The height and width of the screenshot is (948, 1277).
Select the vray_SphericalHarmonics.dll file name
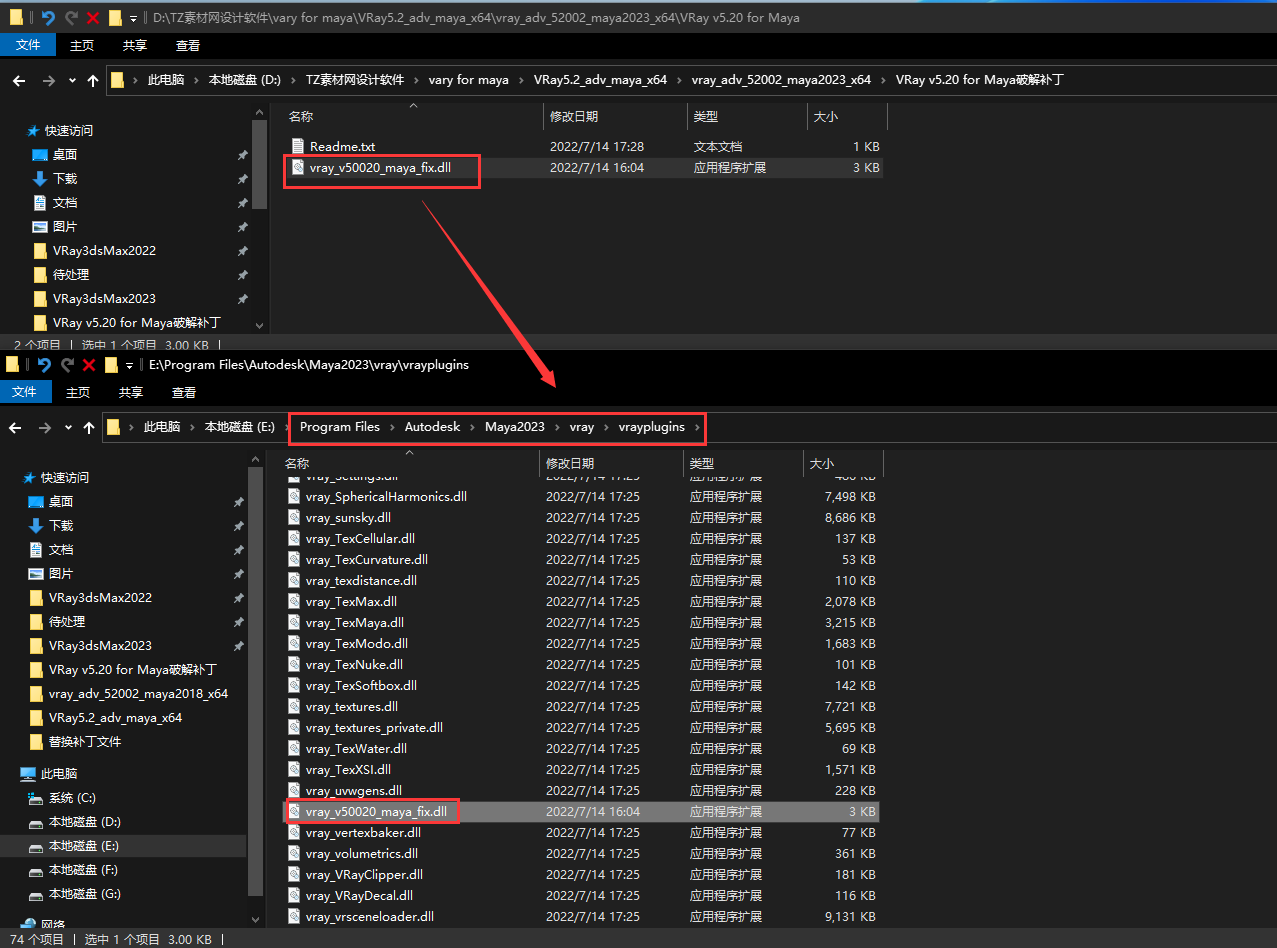coord(386,497)
